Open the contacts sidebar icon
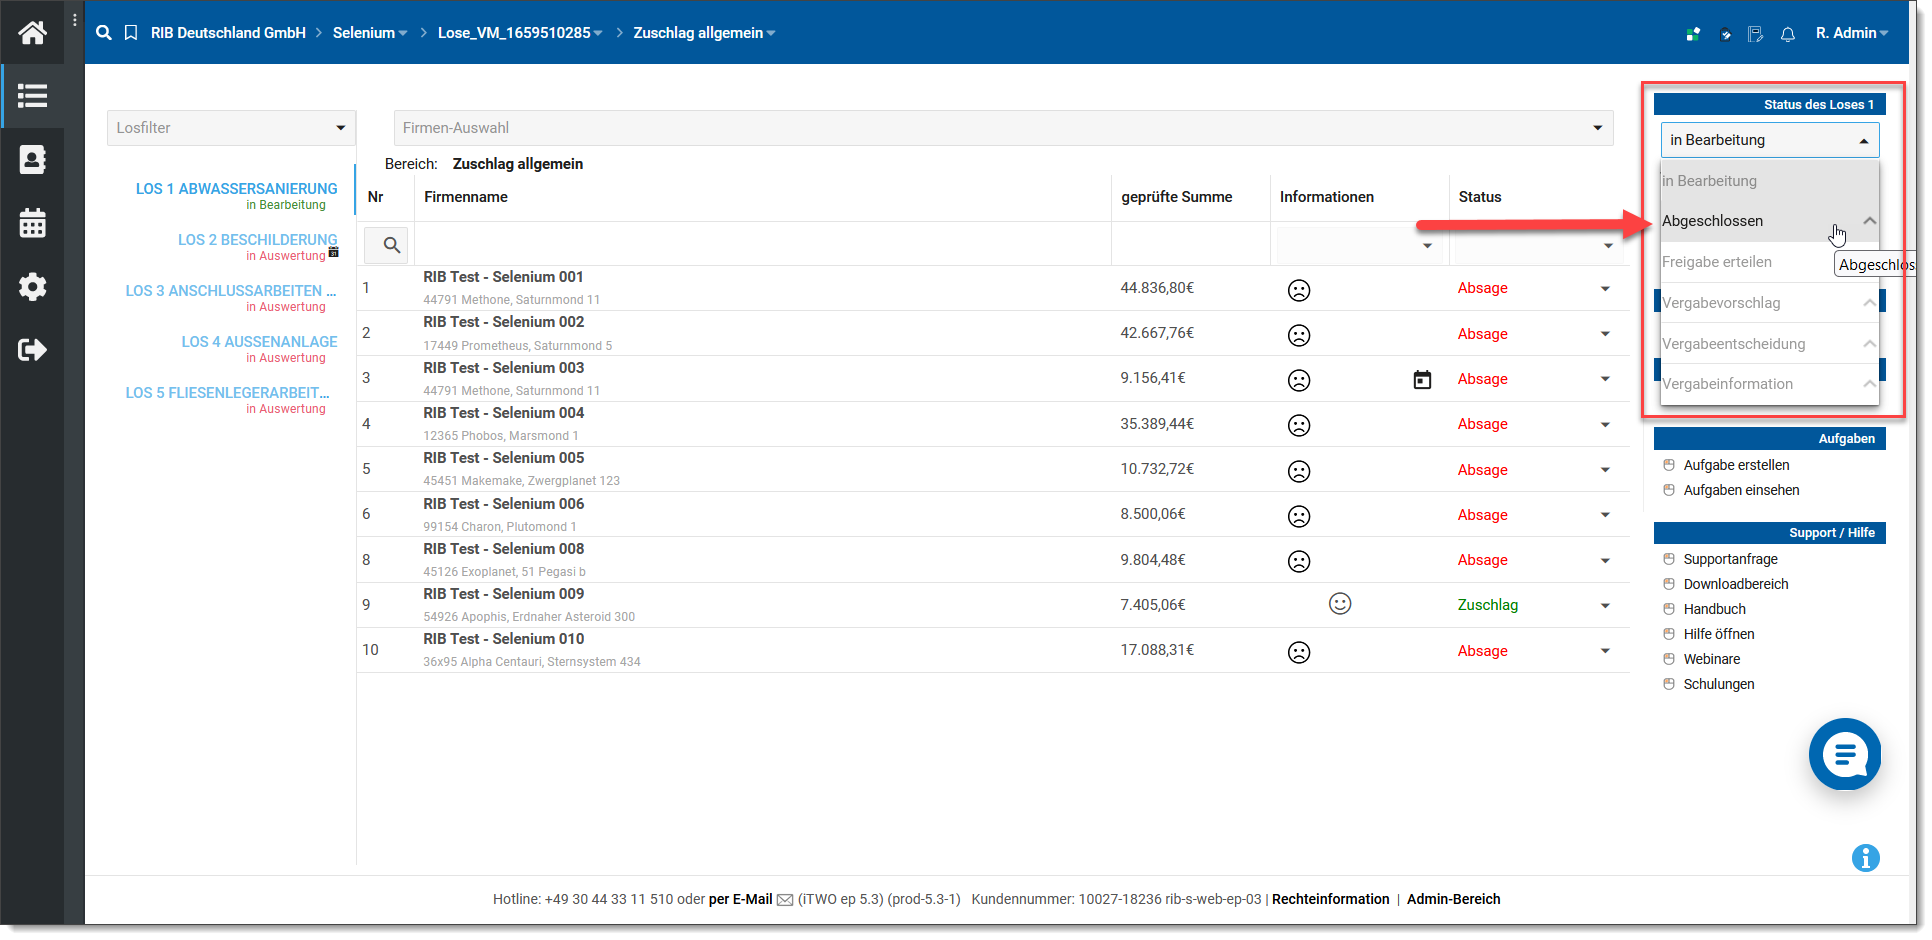The image size is (1932, 940). pyautogui.click(x=32, y=159)
